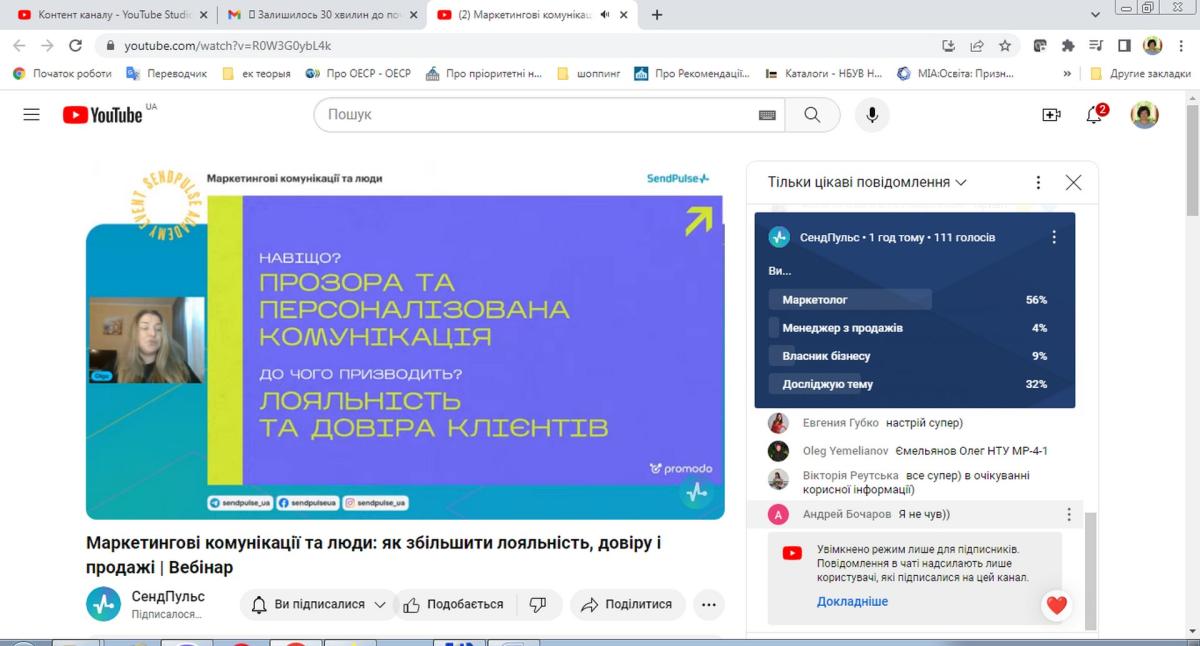The image size is (1200, 646).
Task: Install app icon in address bar
Action: (949, 45)
